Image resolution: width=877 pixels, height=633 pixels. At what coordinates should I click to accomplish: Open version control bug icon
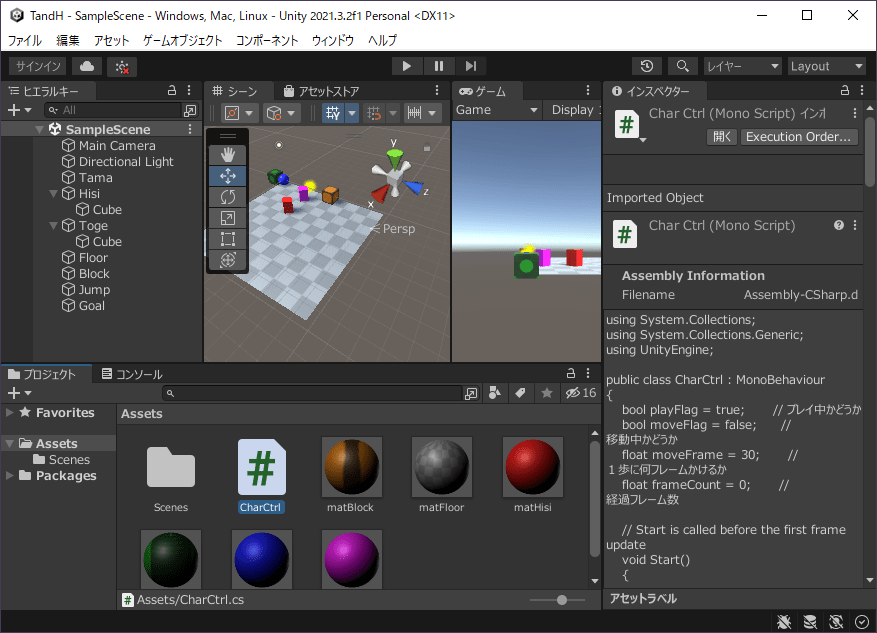[x=122, y=67]
